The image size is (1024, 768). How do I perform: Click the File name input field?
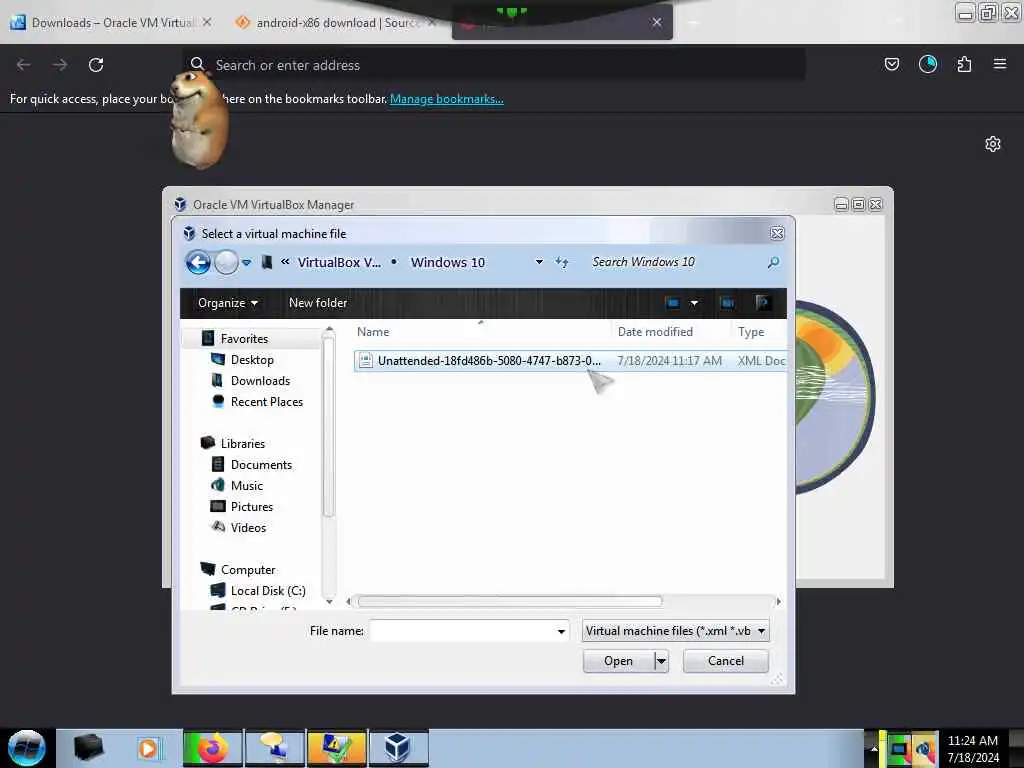point(462,631)
